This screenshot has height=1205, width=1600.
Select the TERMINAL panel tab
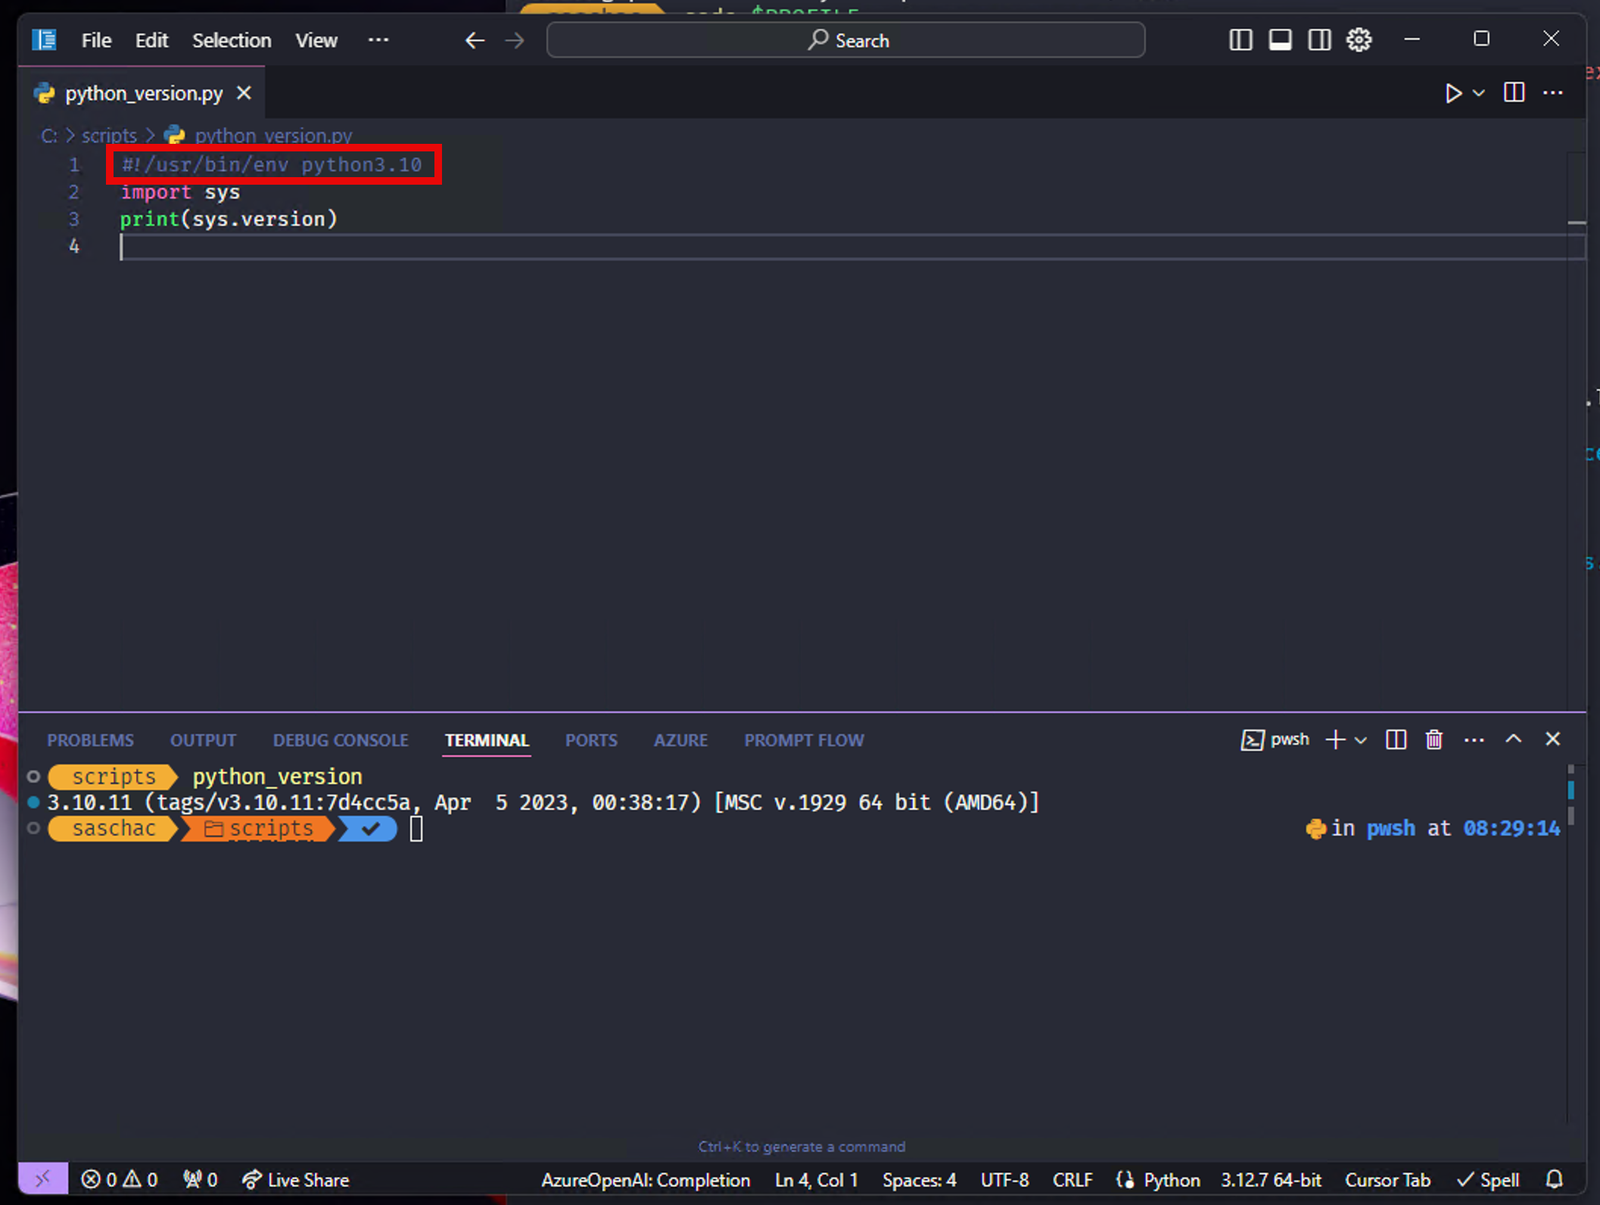tap(487, 740)
